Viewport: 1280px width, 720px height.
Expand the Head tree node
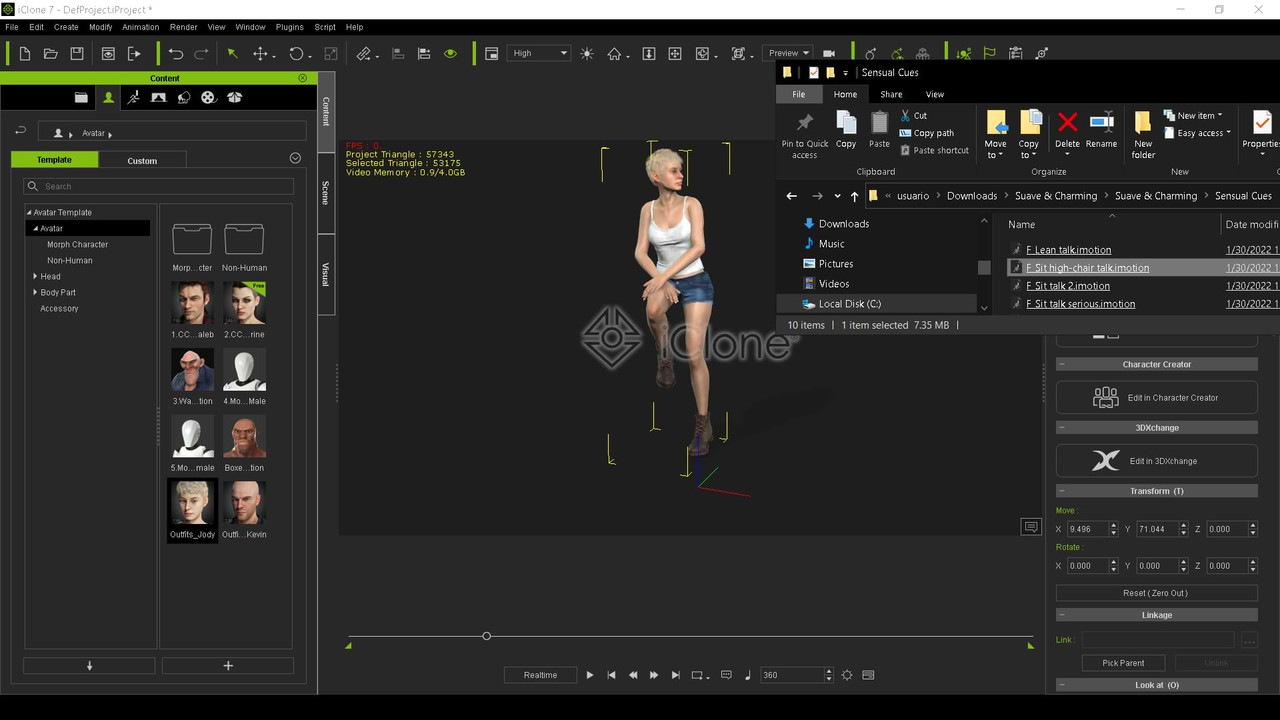coord(35,276)
